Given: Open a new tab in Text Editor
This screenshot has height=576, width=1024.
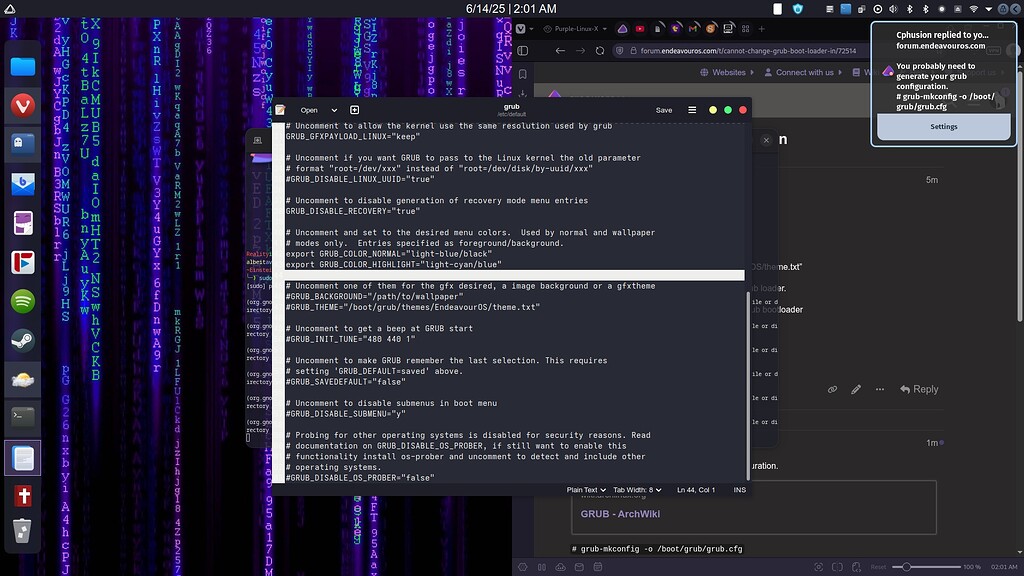Looking at the screenshot, I should pyautogui.click(x=354, y=110).
